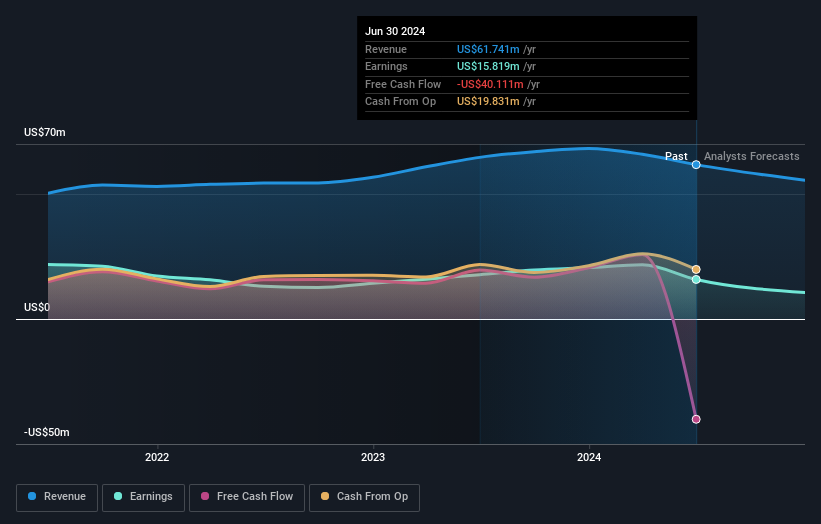
Task: Click the US$19.831m cash from op value
Action: 488,102
